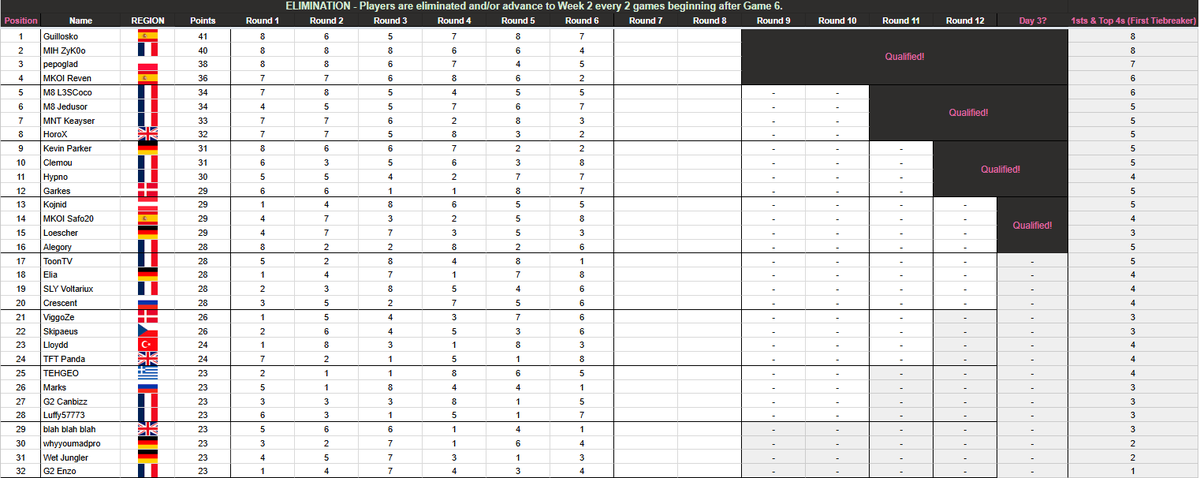Click the Qualified! block under Round 9-12
This screenshot has height=478, width=1200.
pyautogui.click(x=905, y=56)
